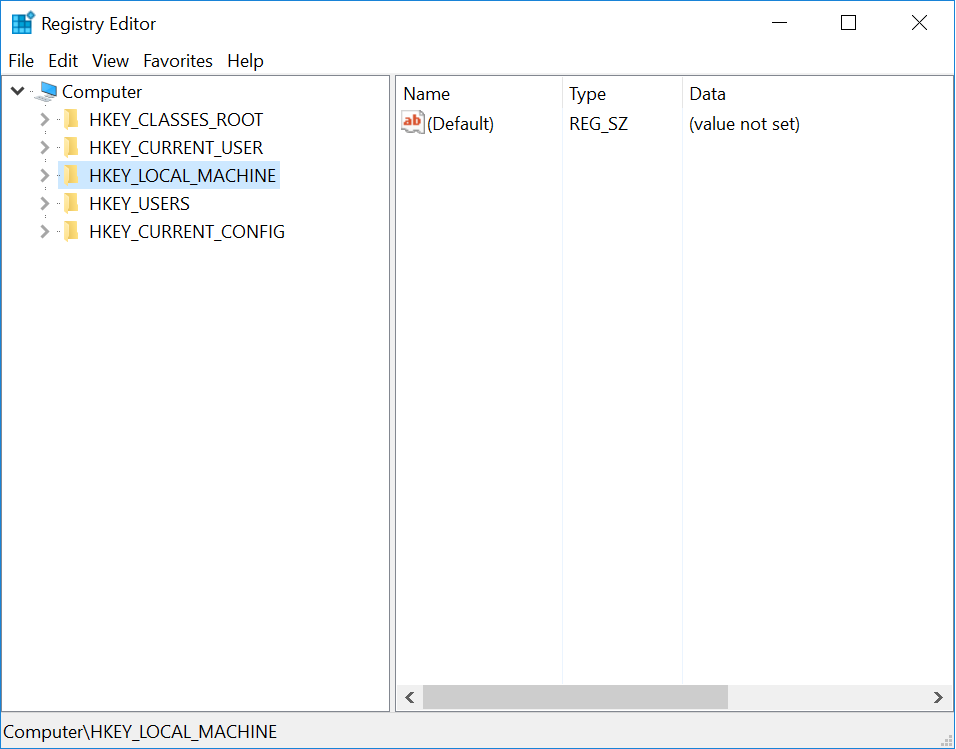Collapse the Computer node
The height and width of the screenshot is (749, 956).
tap(17, 91)
